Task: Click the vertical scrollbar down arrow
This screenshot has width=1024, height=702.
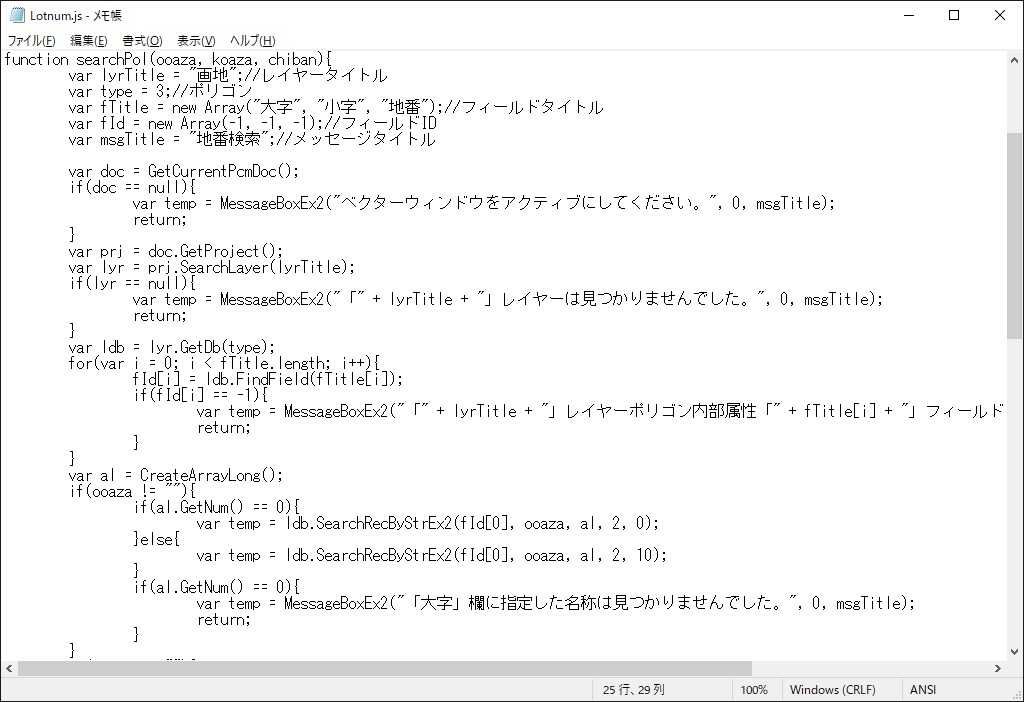Action: point(1014,651)
